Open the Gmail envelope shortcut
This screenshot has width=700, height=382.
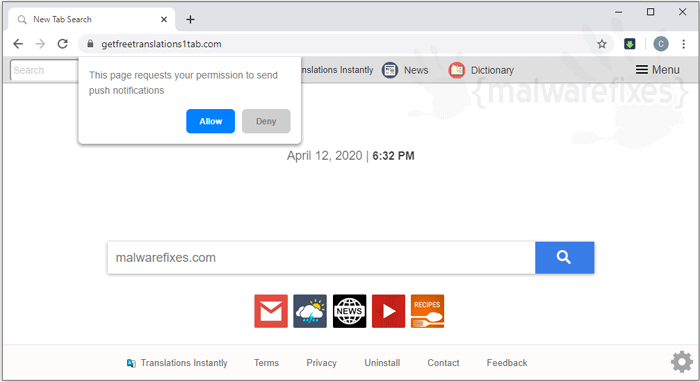[x=271, y=311]
